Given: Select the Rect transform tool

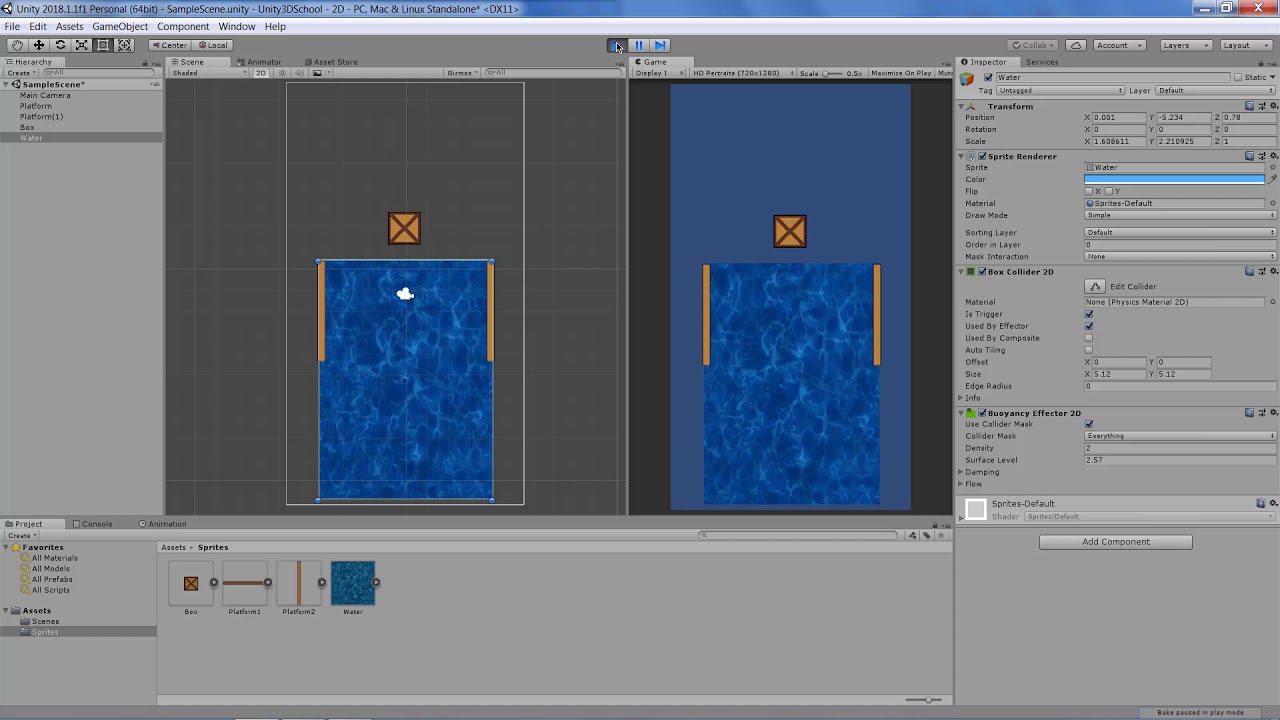Looking at the screenshot, I should [x=103, y=45].
